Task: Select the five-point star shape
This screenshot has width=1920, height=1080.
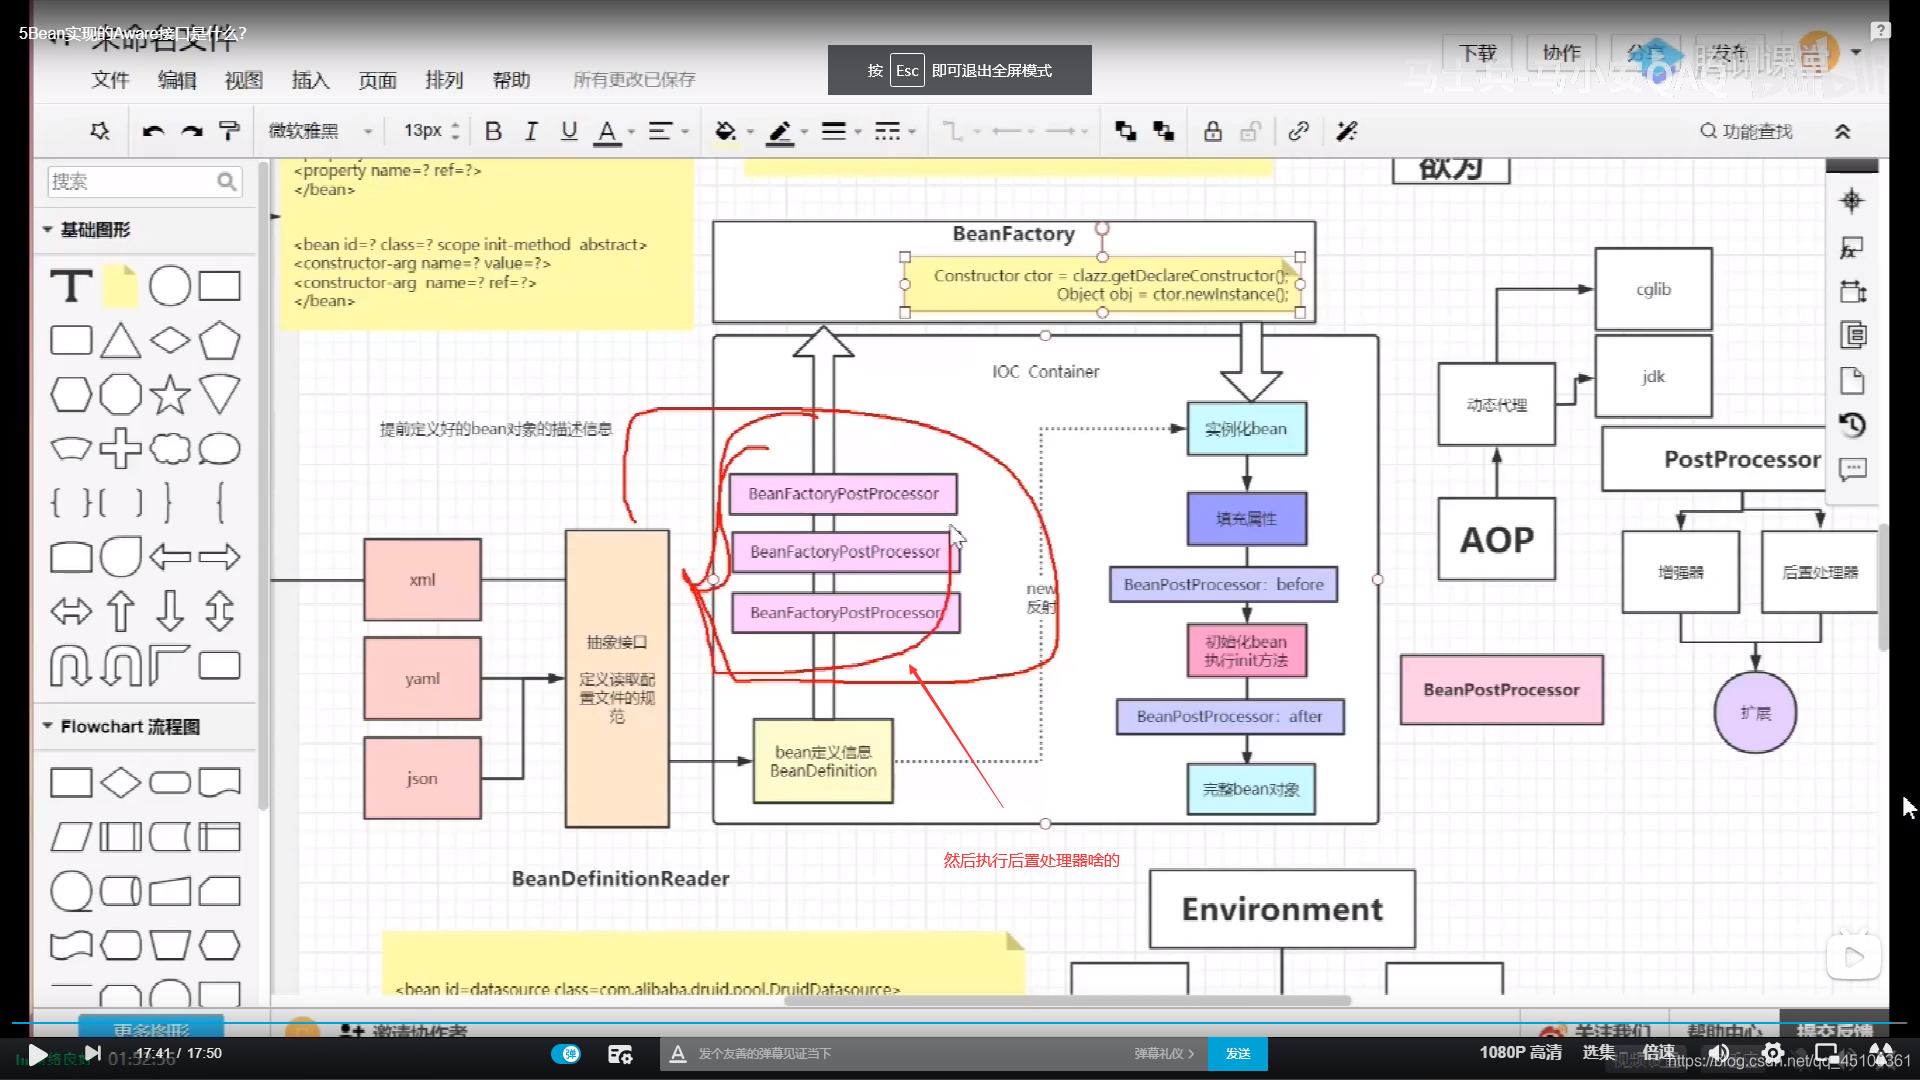Action: [170, 394]
